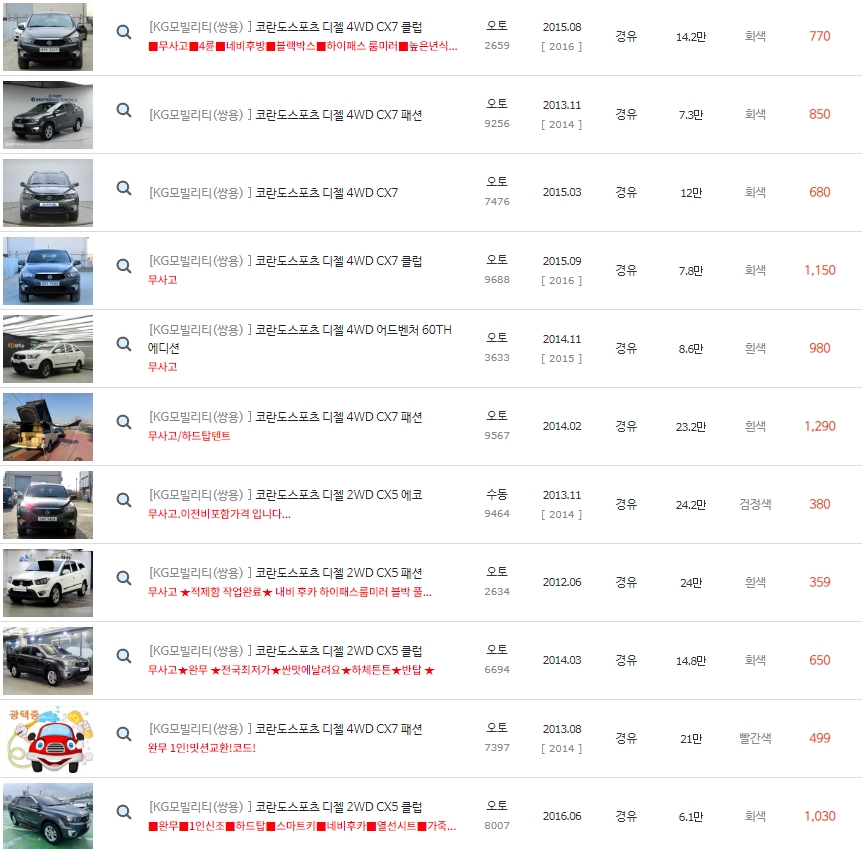
Task: Open quick view magnifier for the 어드벤처 60TH 에디션
Action: coord(124,341)
